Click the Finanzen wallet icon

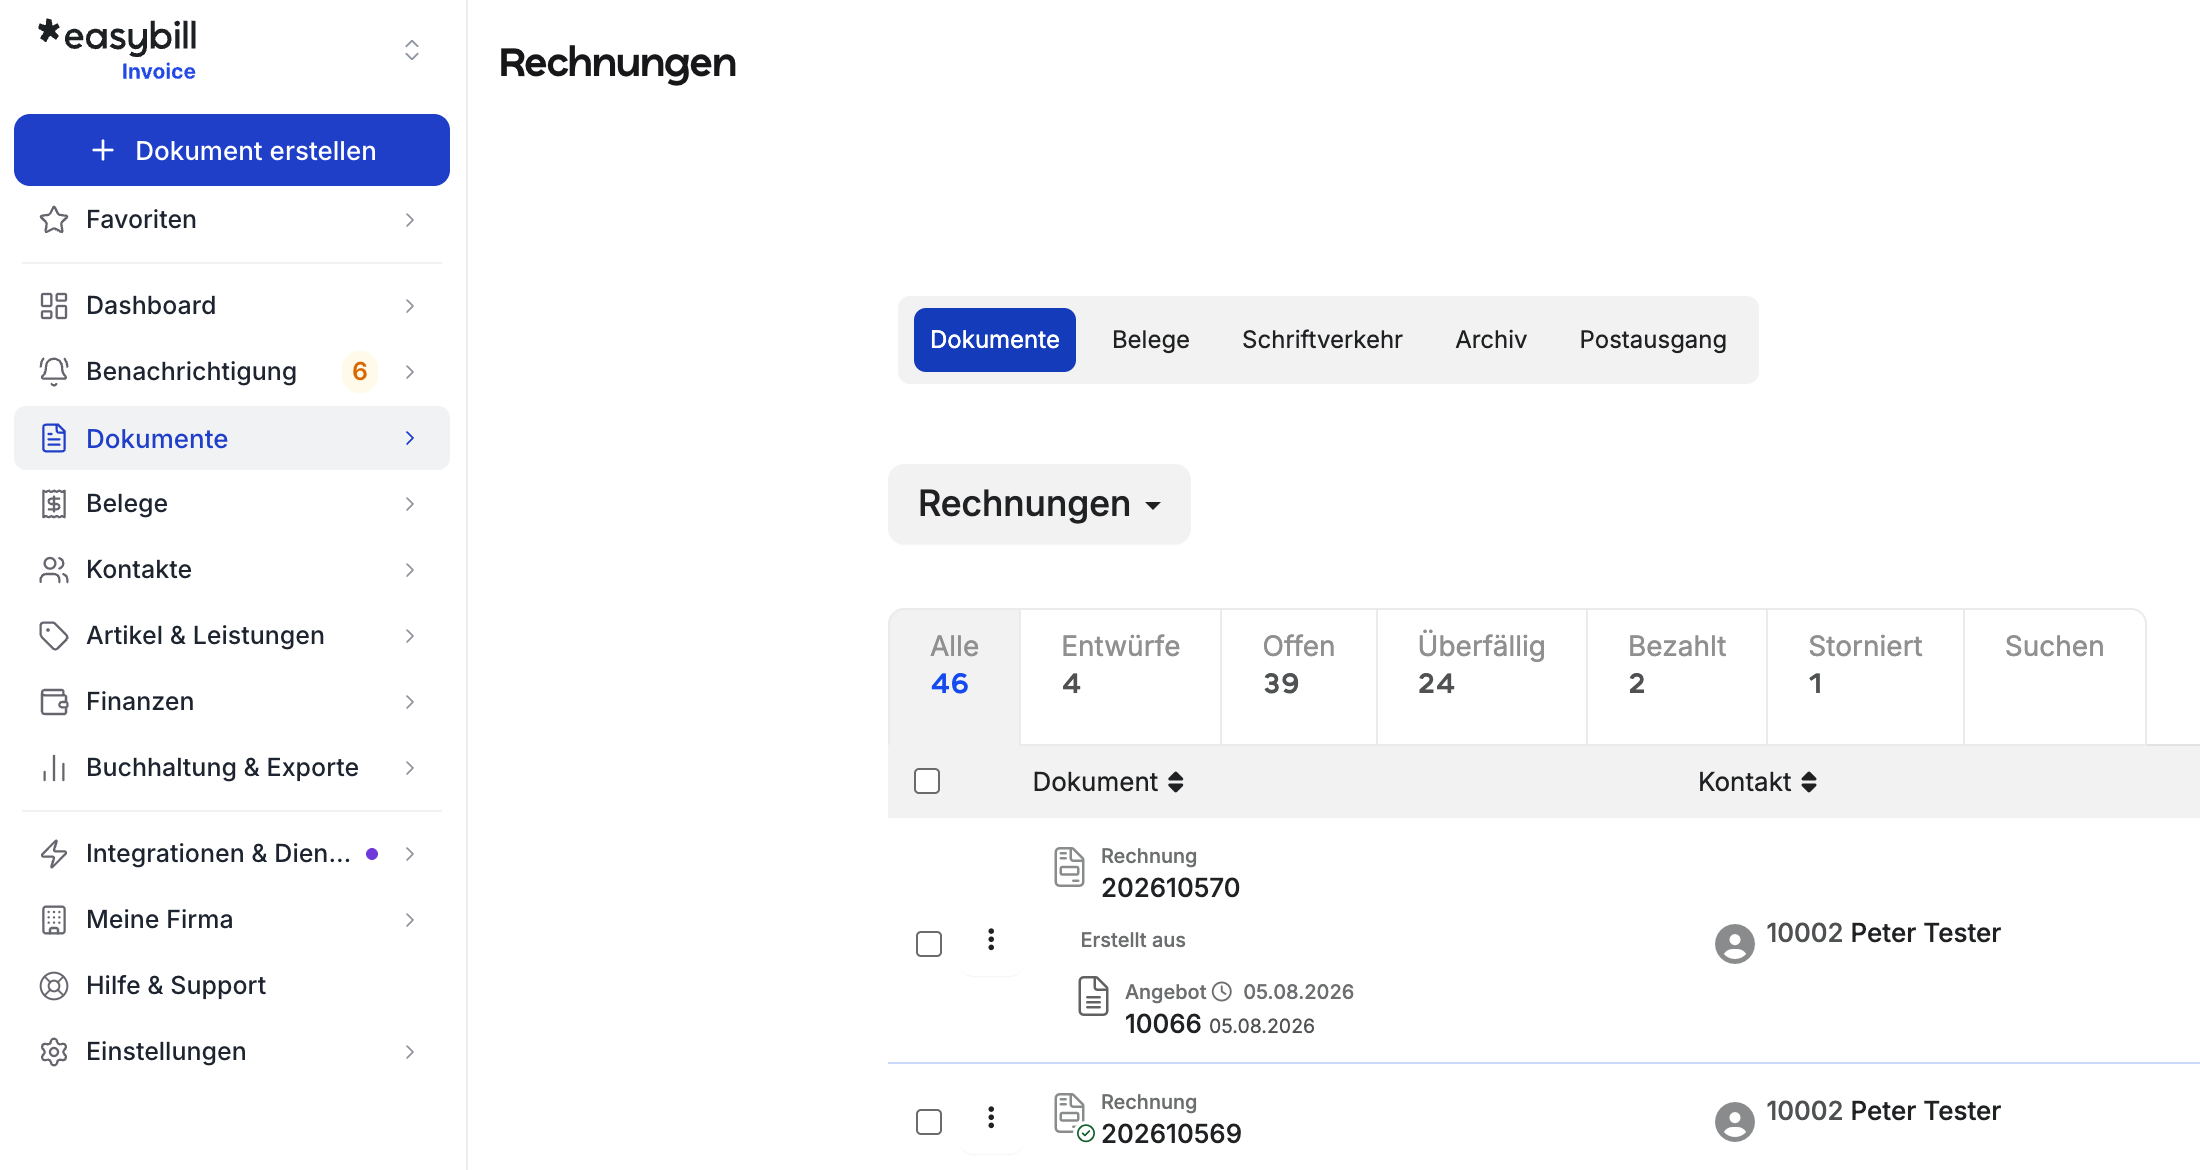pos(54,702)
